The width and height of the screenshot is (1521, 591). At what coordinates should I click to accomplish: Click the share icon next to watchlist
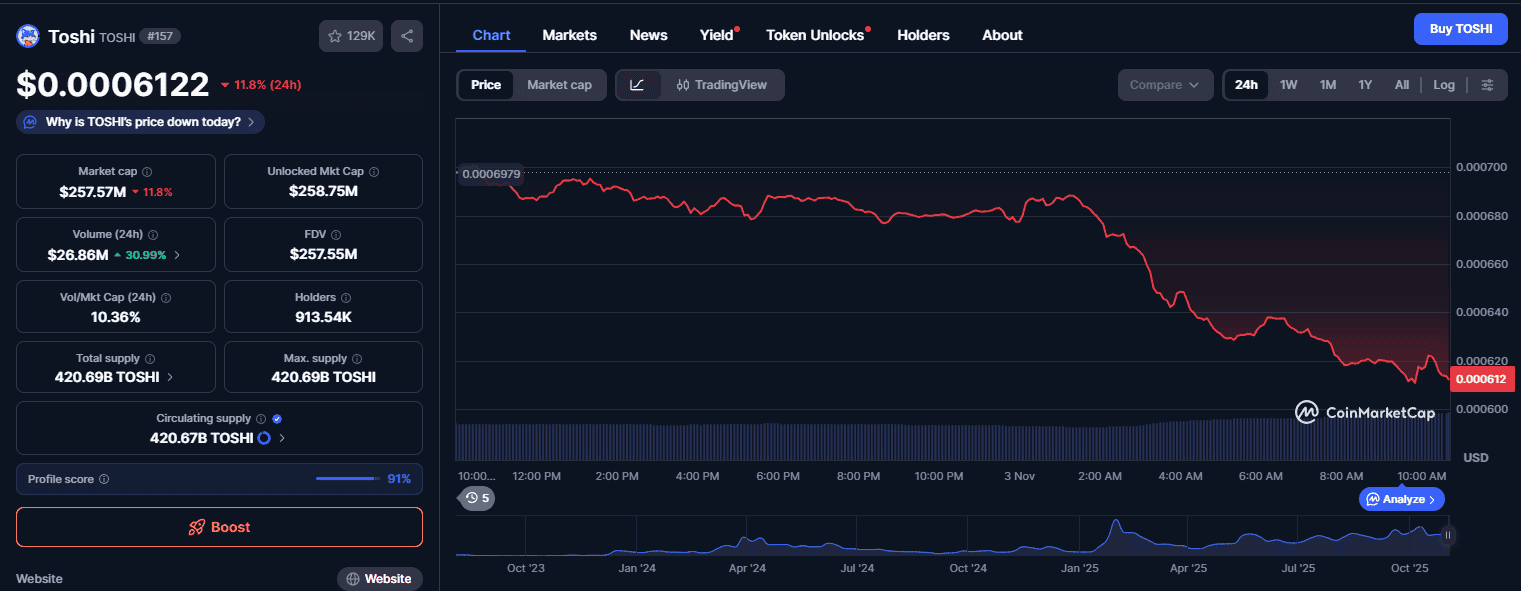tap(407, 36)
